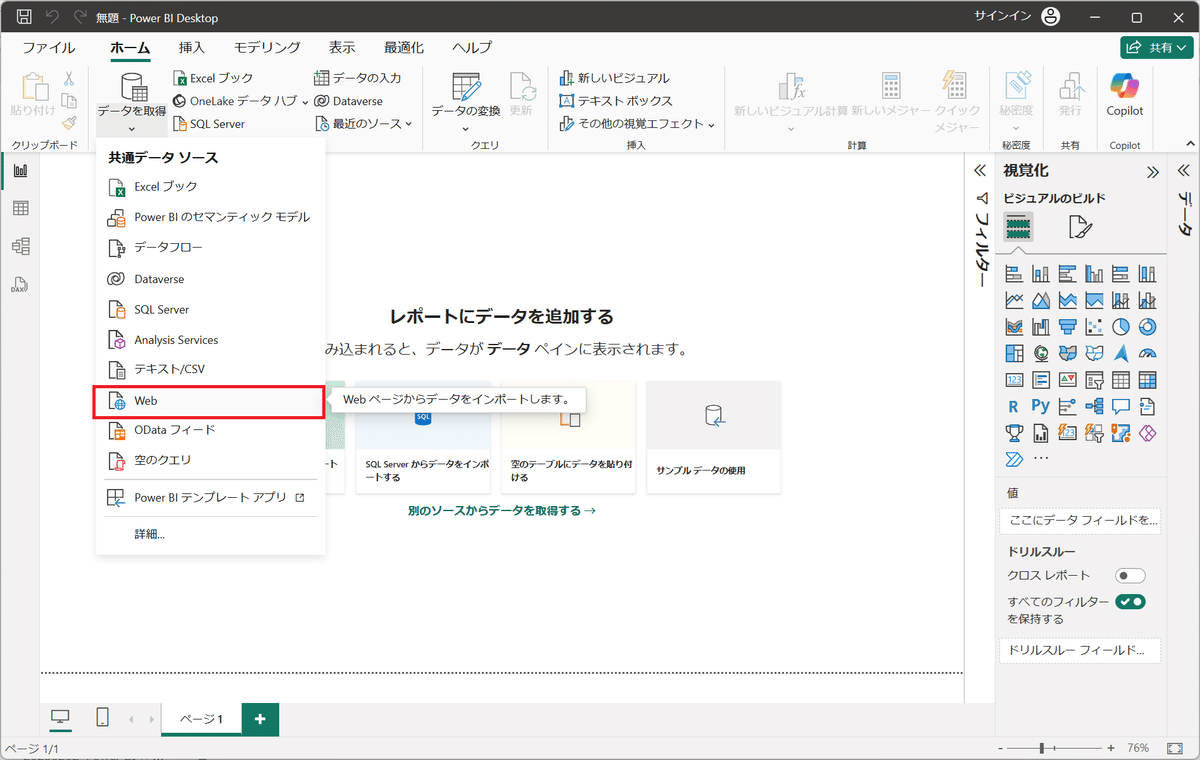The width and height of the screenshot is (1200, 760).
Task: Open the Format visual brush tab
Action: pyautogui.click(x=1080, y=227)
